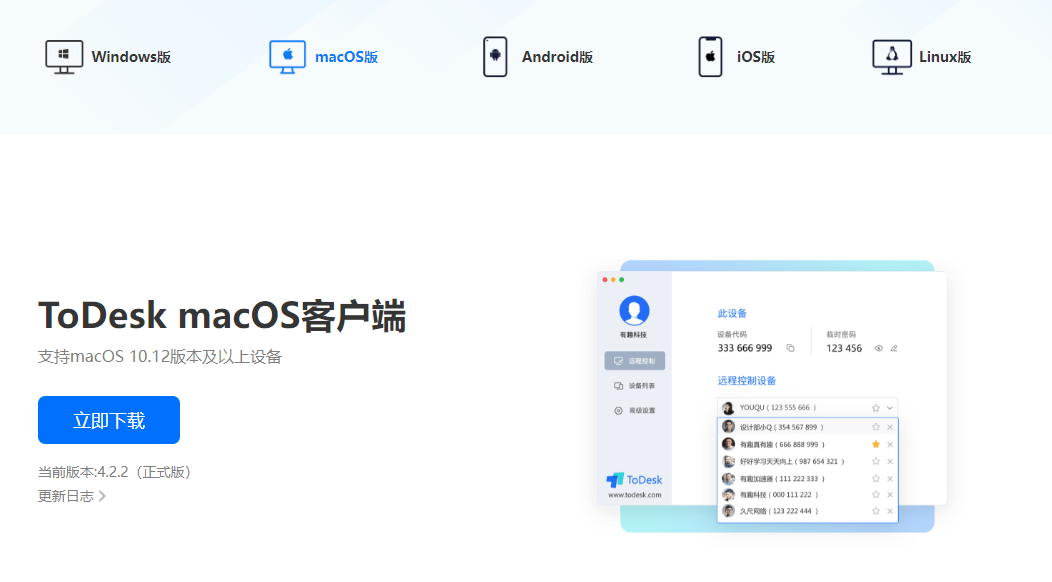This screenshot has width=1052, height=582.
Task: Expand the YOUQU device dropdown arrow
Action: pyautogui.click(x=890, y=408)
